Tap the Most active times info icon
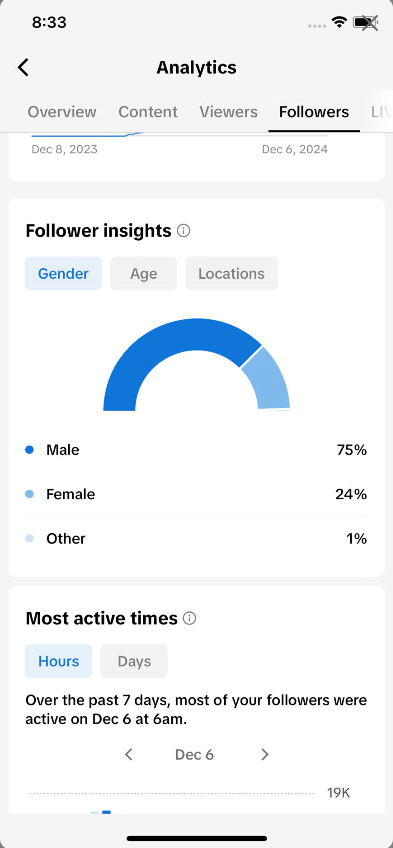The height and width of the screenshot is (848, 393). pyautogui.click(x=189, y=618)
